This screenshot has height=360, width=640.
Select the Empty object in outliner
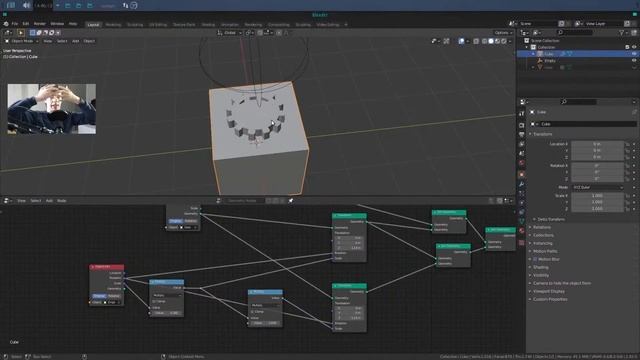tap(550, 60)
